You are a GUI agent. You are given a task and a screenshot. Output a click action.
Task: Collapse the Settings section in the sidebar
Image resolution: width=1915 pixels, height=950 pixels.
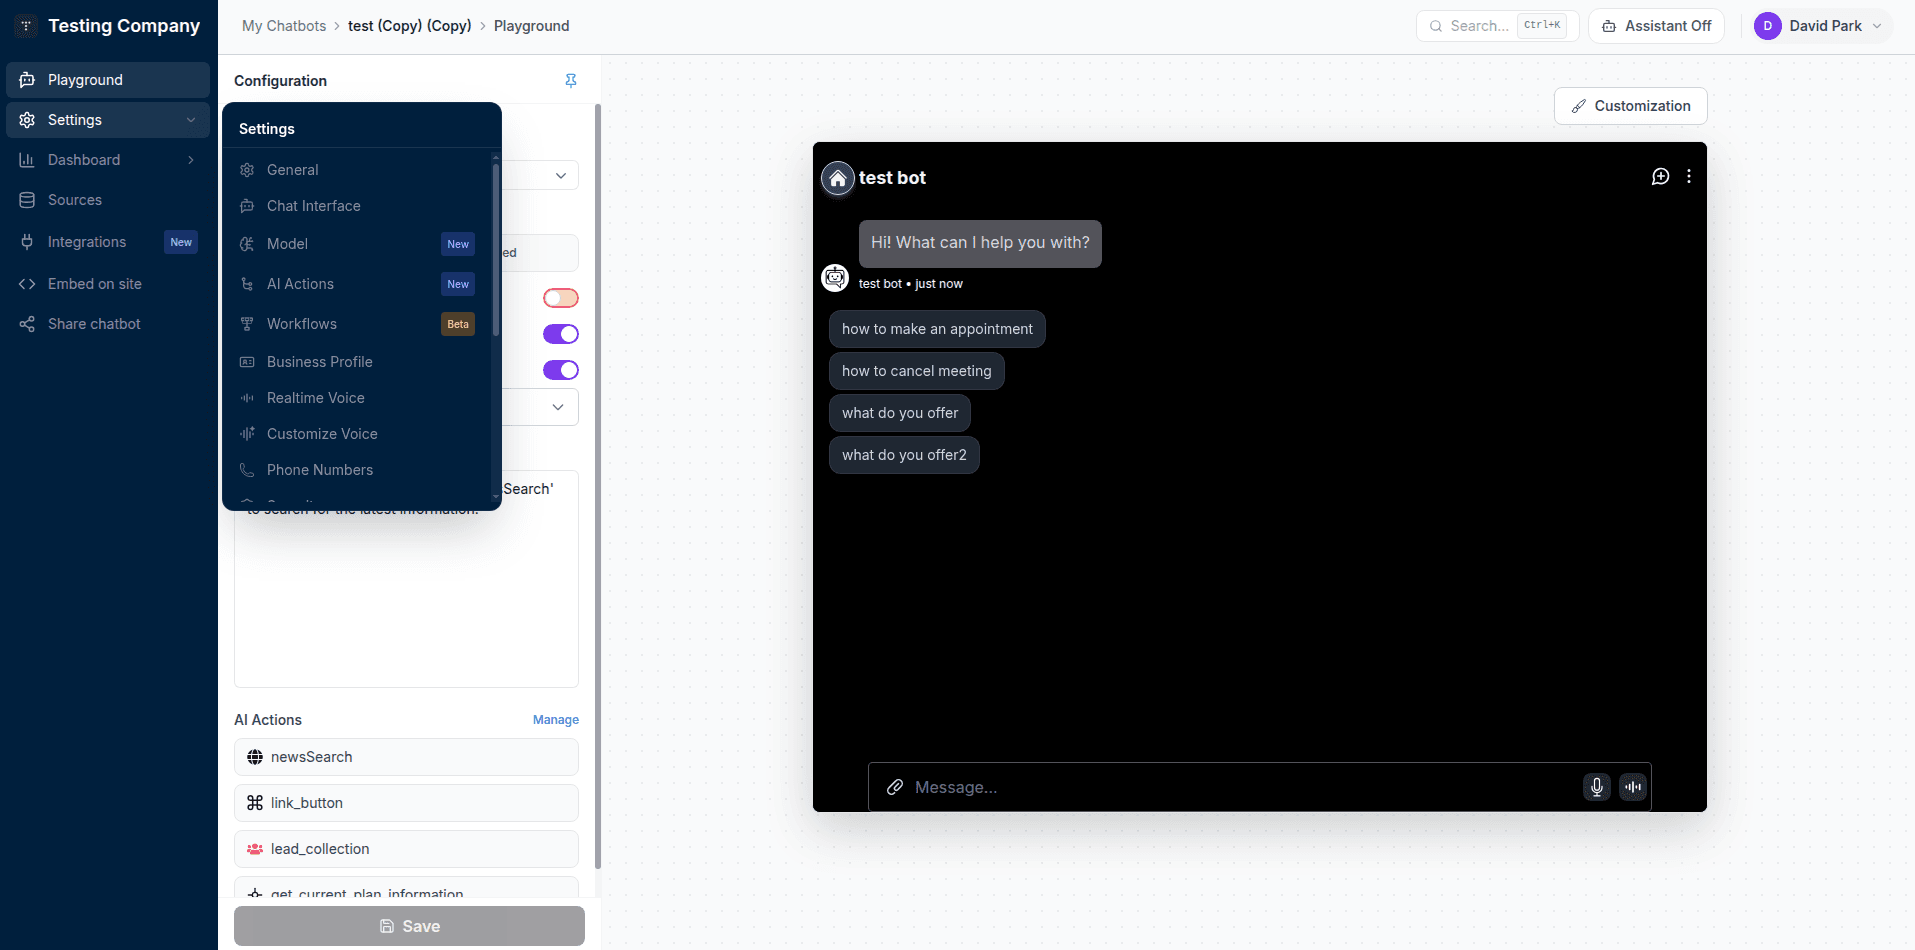pos(191,119)
